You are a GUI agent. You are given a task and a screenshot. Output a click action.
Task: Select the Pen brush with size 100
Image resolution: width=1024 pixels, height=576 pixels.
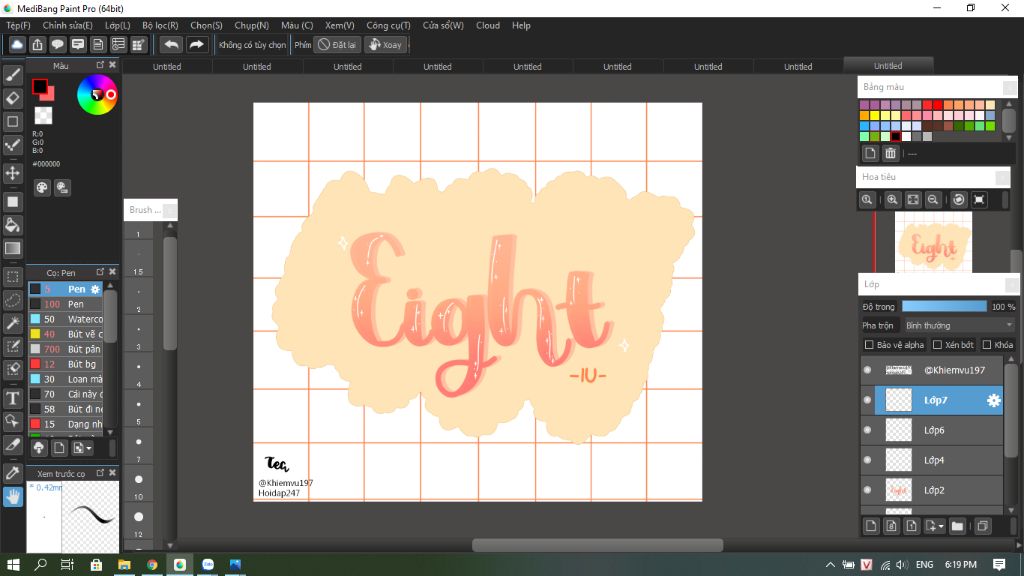point(66,304)
